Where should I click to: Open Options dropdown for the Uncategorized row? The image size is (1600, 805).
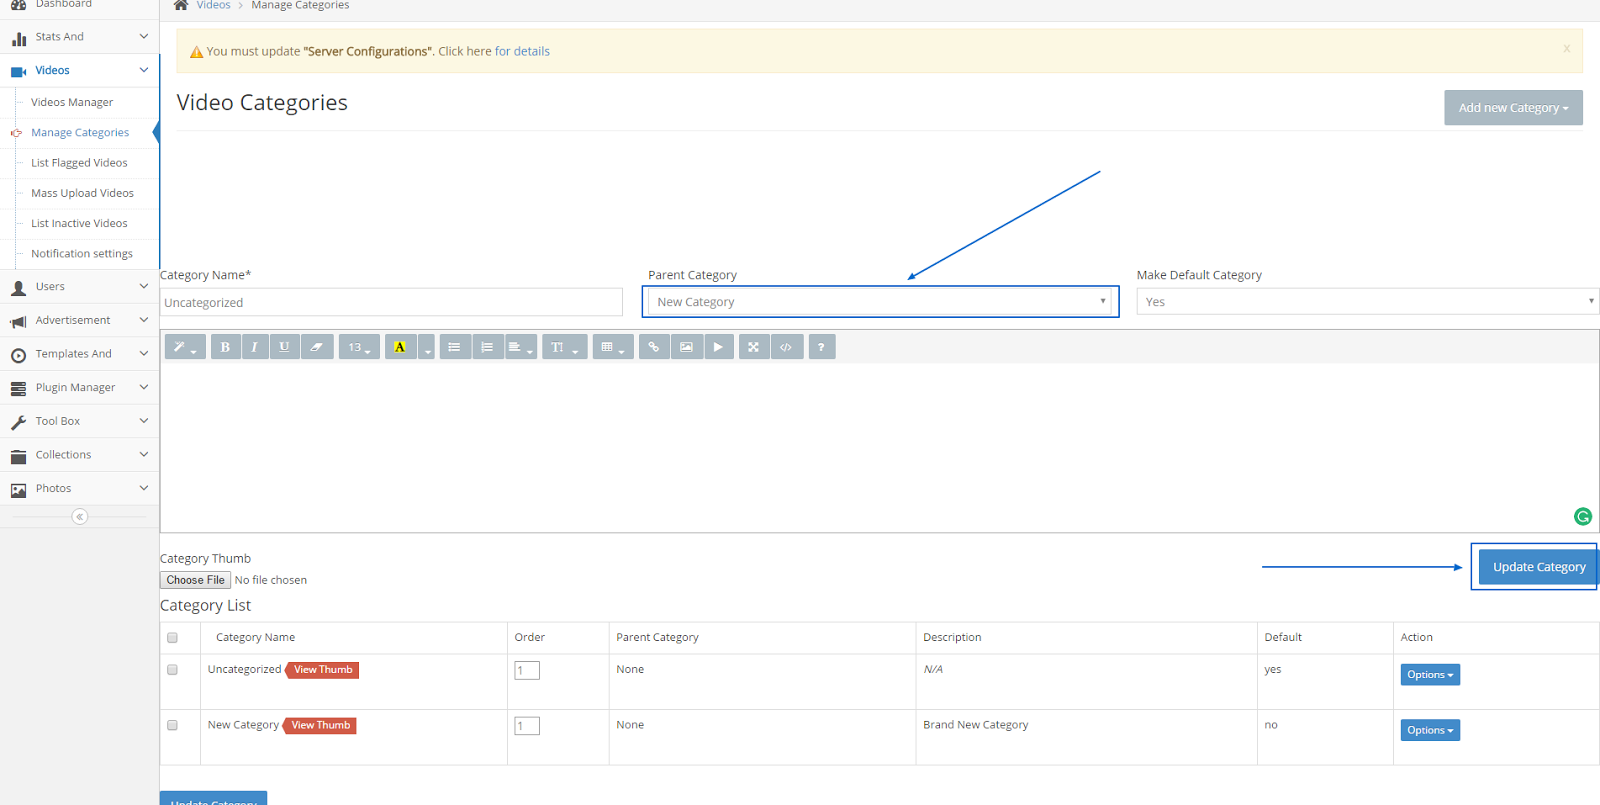(x=1430, y=675)
